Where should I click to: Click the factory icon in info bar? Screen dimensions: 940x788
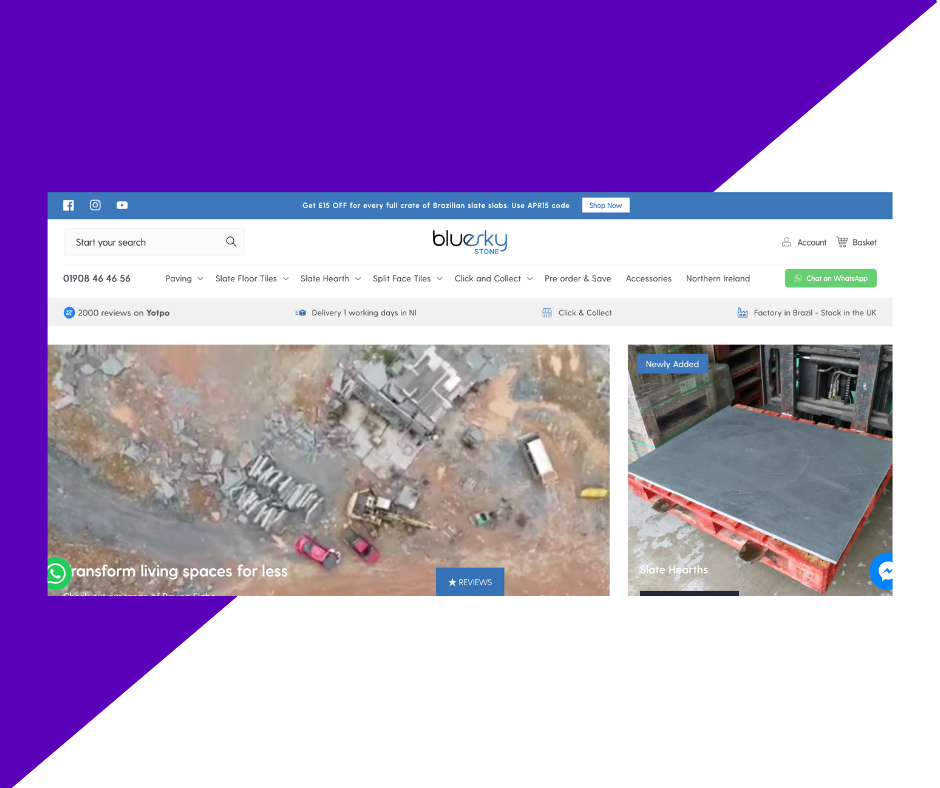point(742,312)
